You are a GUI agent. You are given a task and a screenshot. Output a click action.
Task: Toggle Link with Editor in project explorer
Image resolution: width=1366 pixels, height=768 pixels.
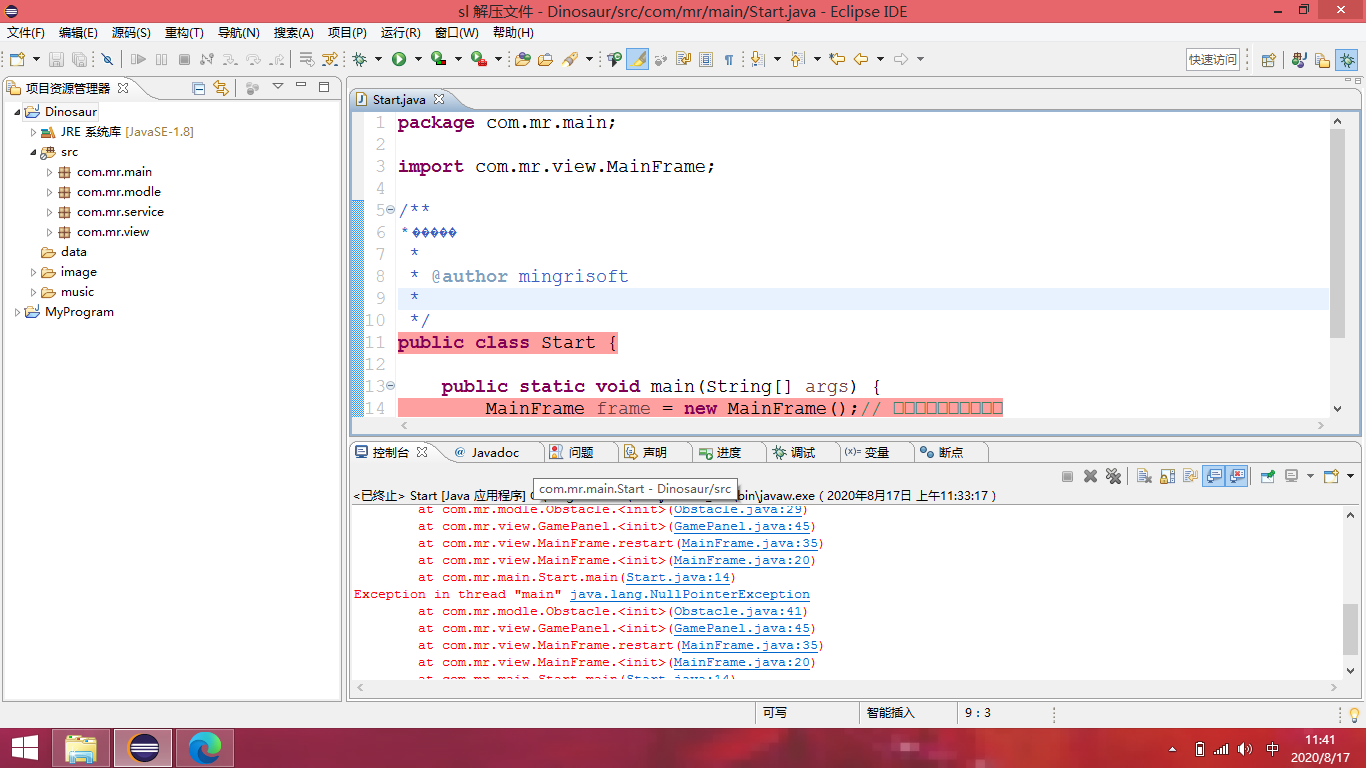pyautogui.click(x=221, y=88)
